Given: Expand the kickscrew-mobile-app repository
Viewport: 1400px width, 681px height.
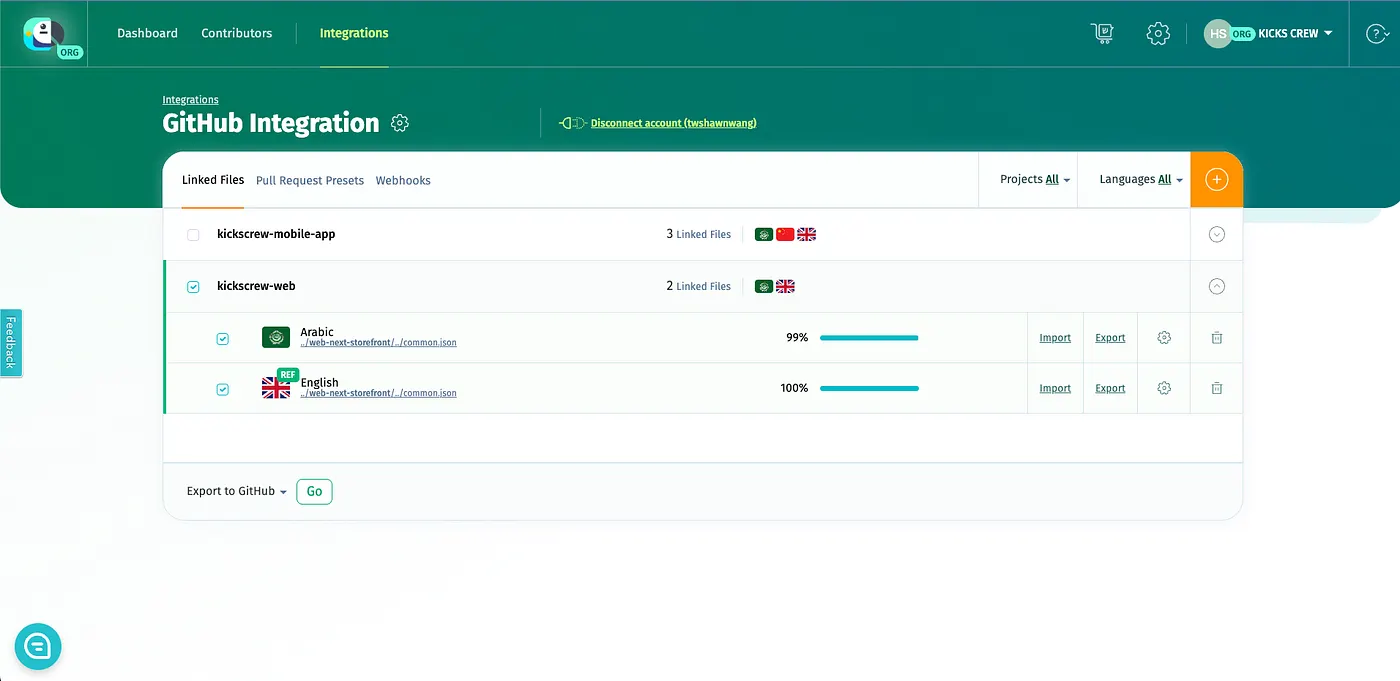Looking at the screenshot, I should (x=1217, y=234).
